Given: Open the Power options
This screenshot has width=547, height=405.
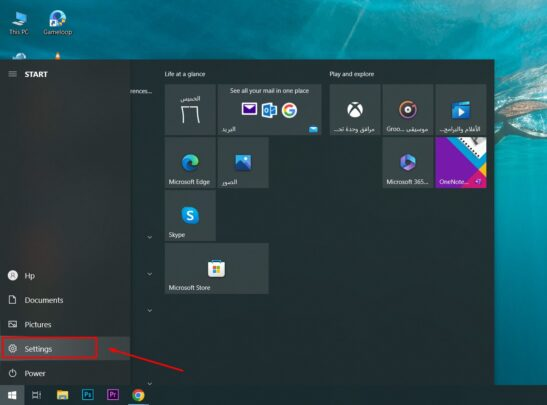Looking at the screenshot, I should (65, 373).
